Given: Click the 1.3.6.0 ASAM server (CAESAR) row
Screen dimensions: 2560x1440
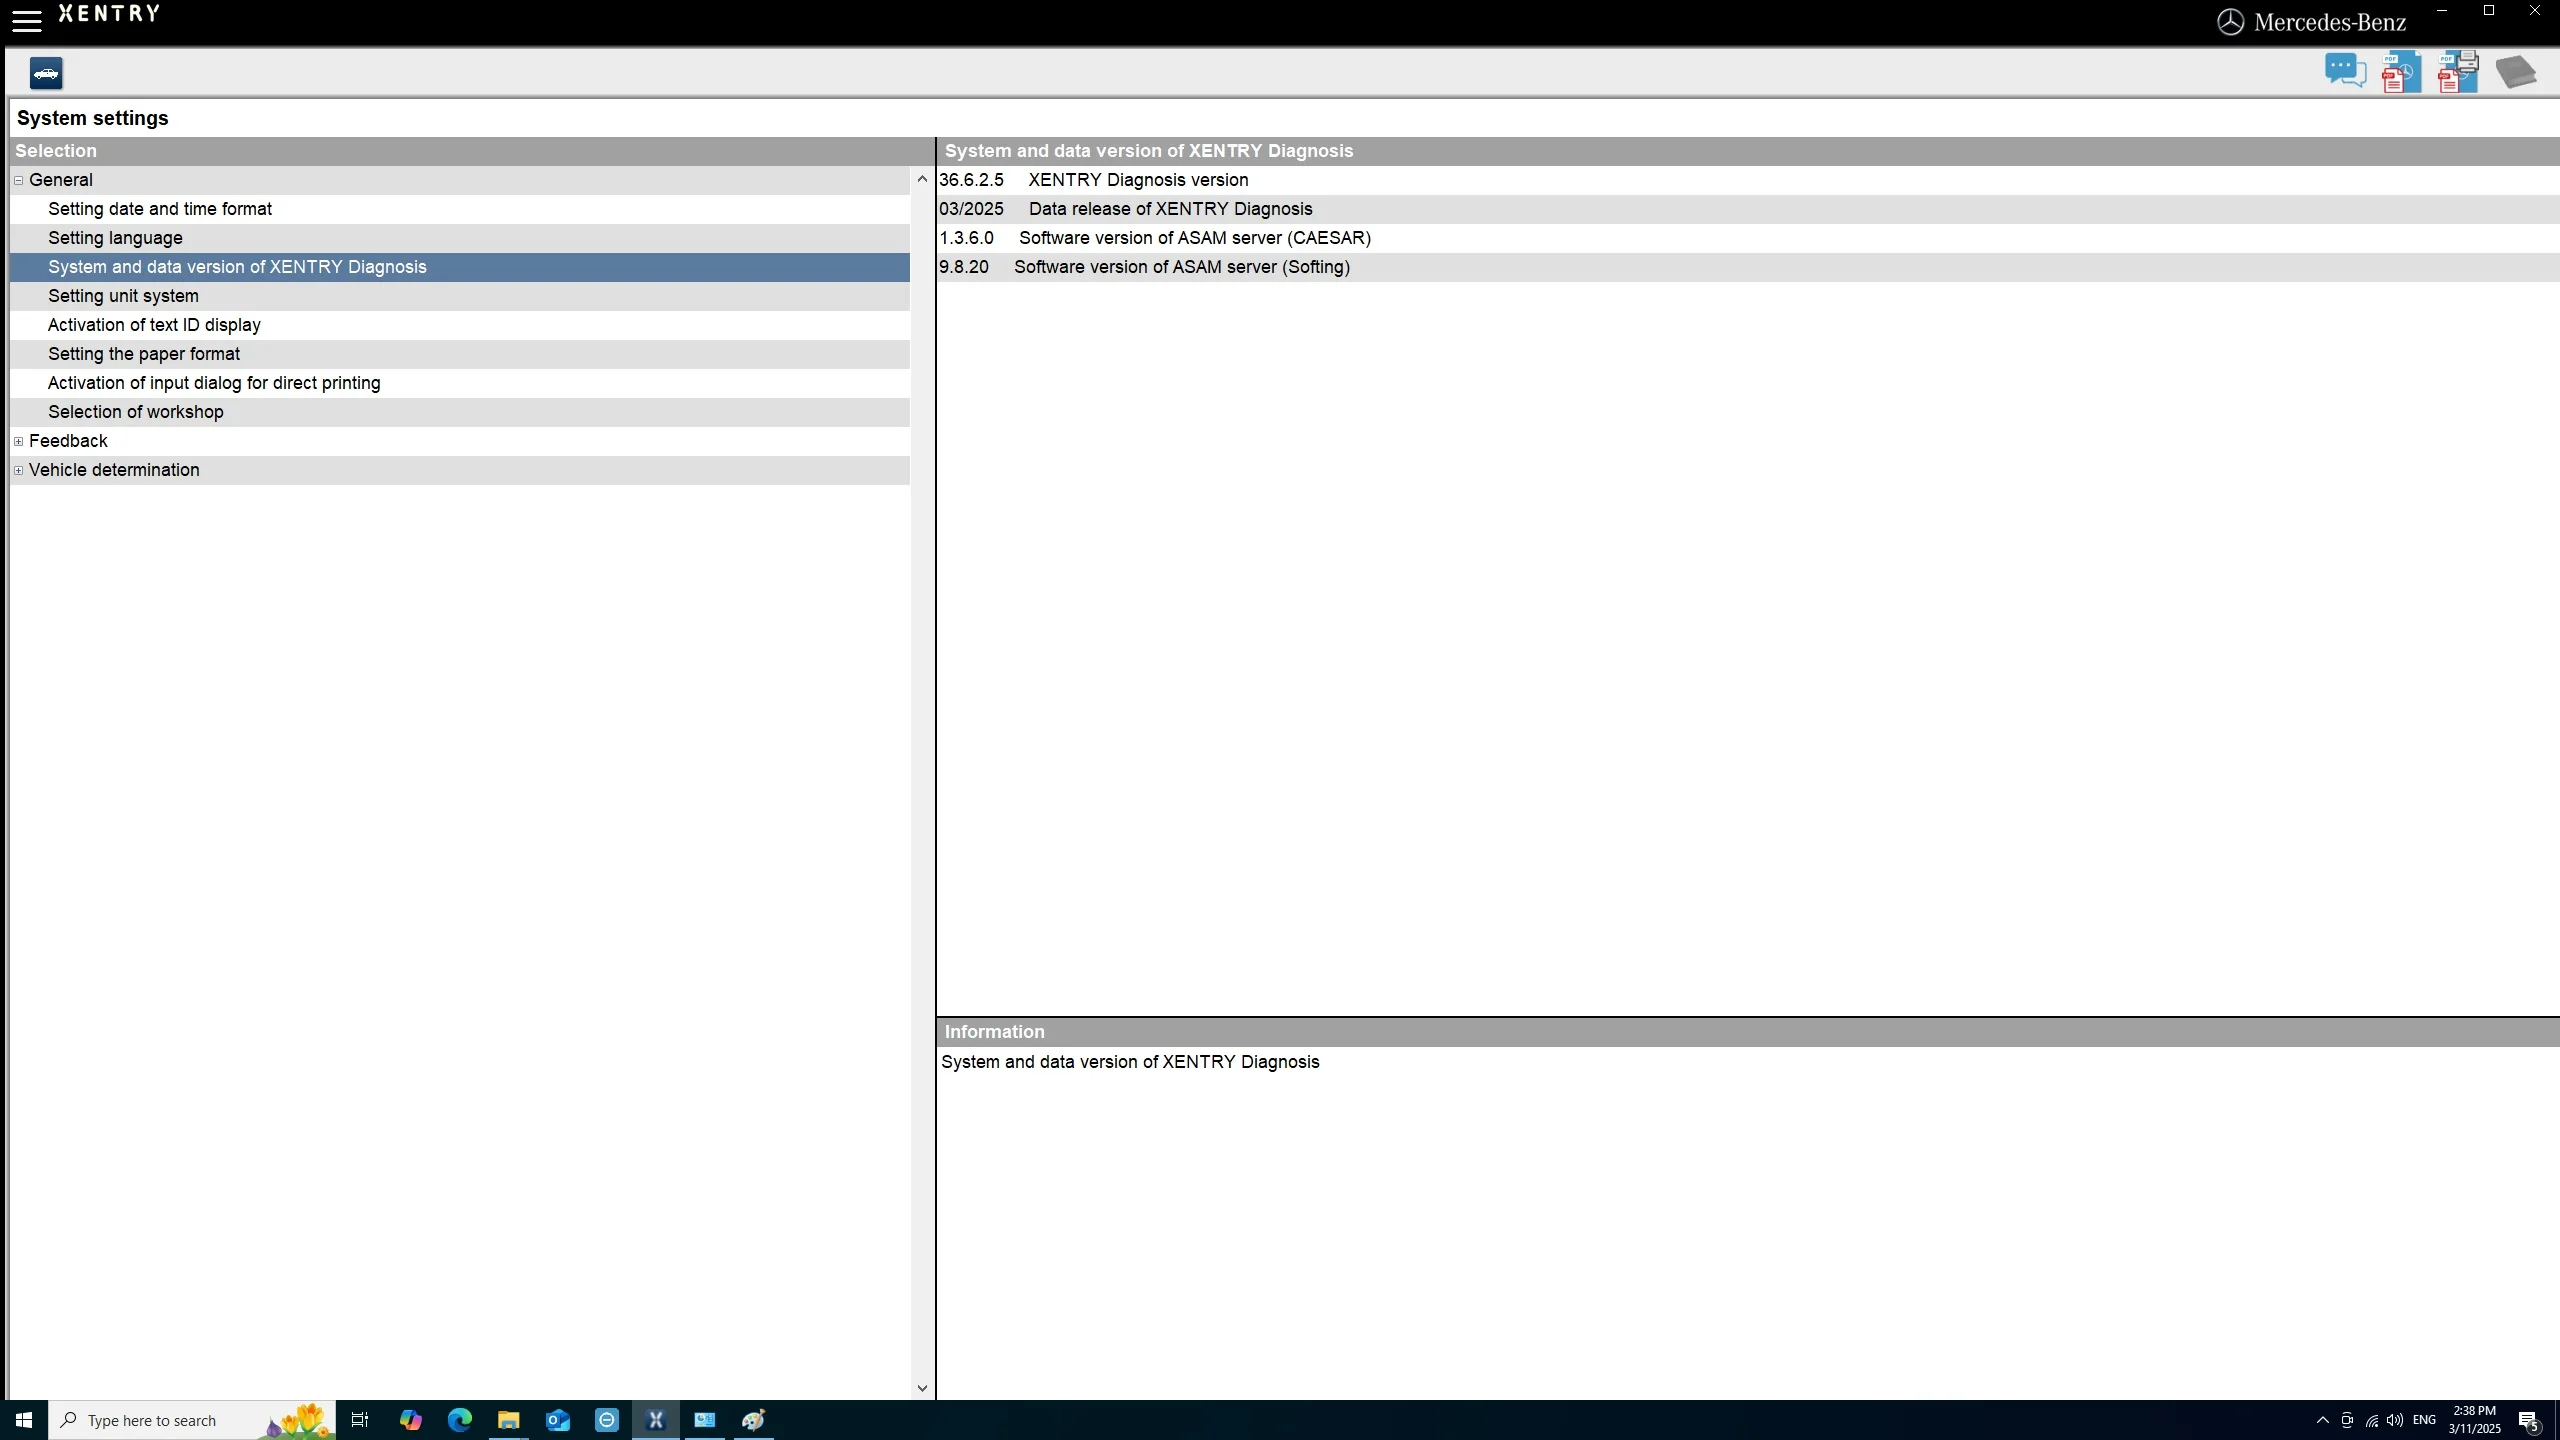Looking at the screenshot, I should pos(1748,238).
